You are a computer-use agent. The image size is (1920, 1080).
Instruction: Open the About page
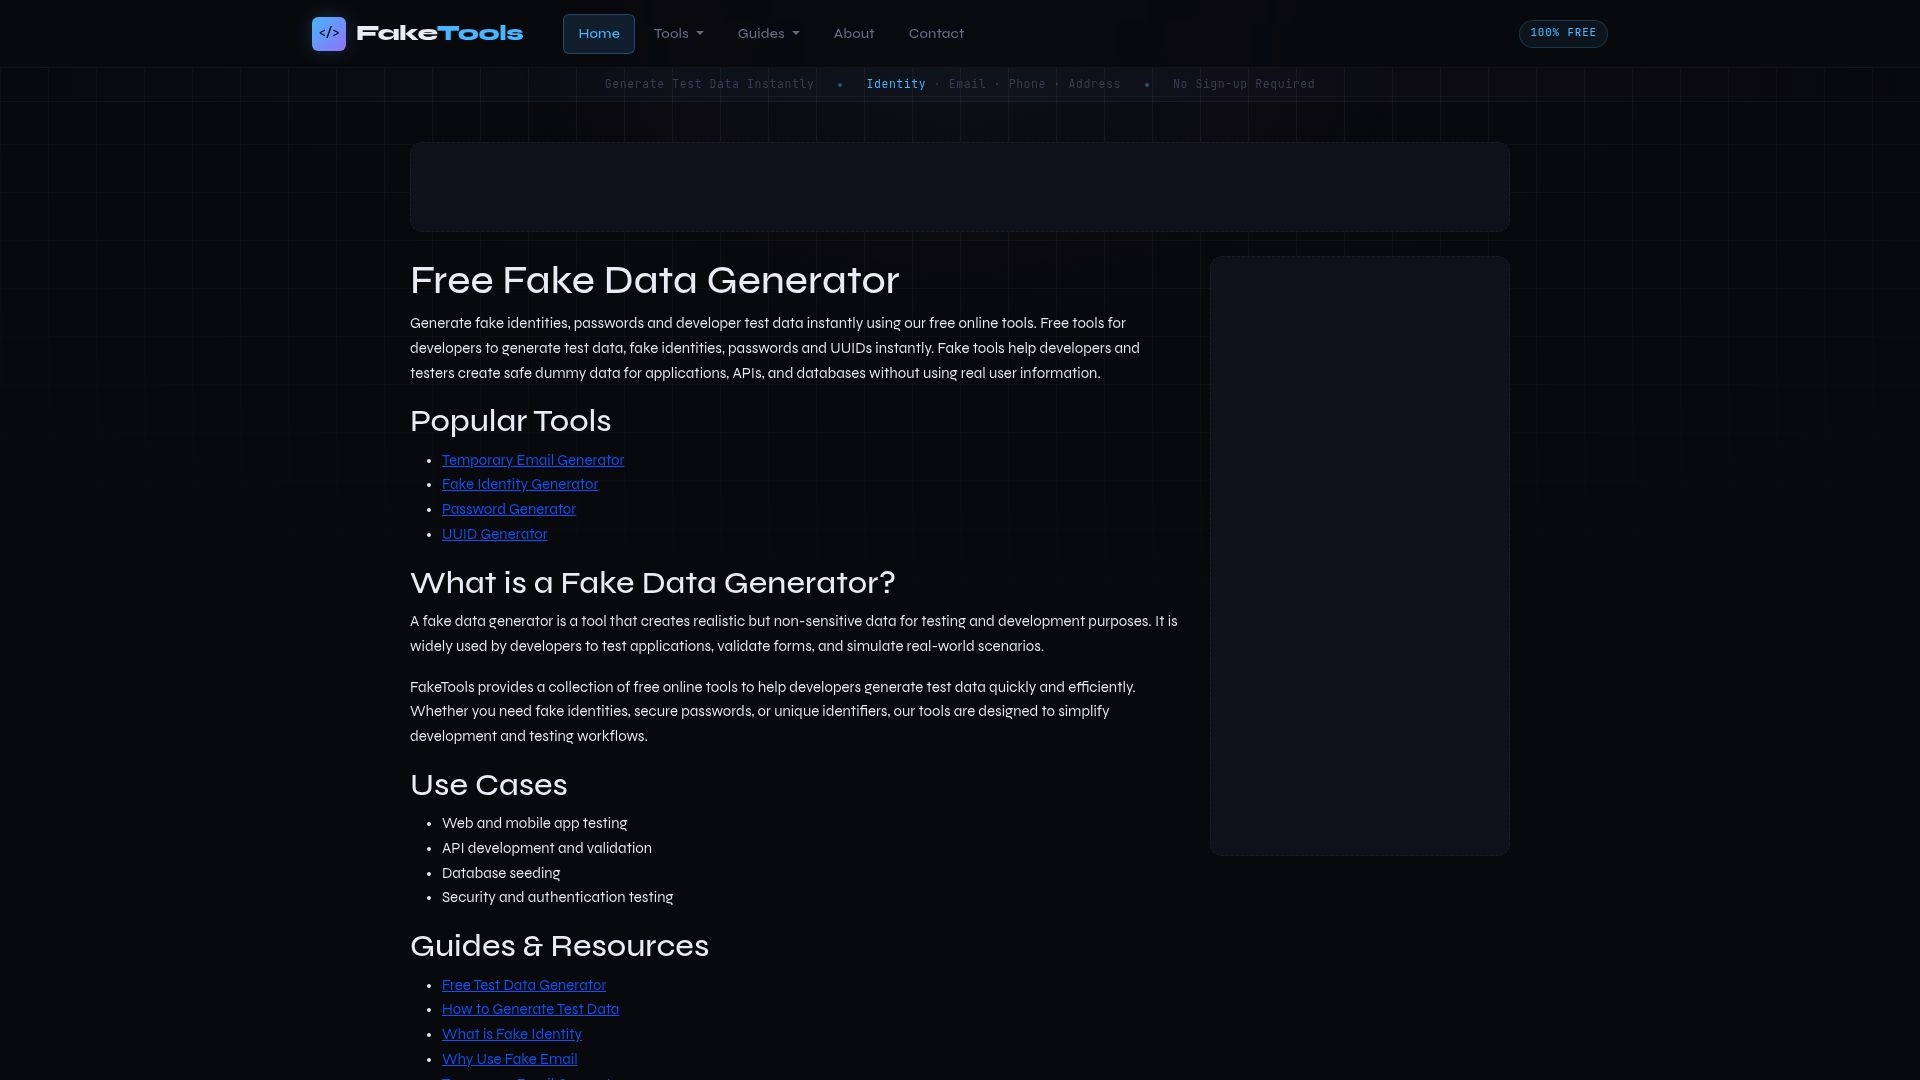(x=854, y=34)
